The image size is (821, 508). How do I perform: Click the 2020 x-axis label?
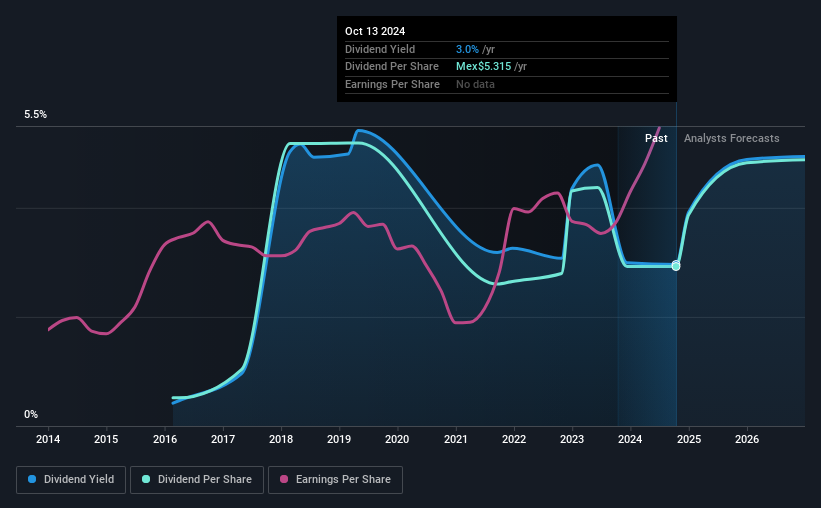[x=397, y=439]
